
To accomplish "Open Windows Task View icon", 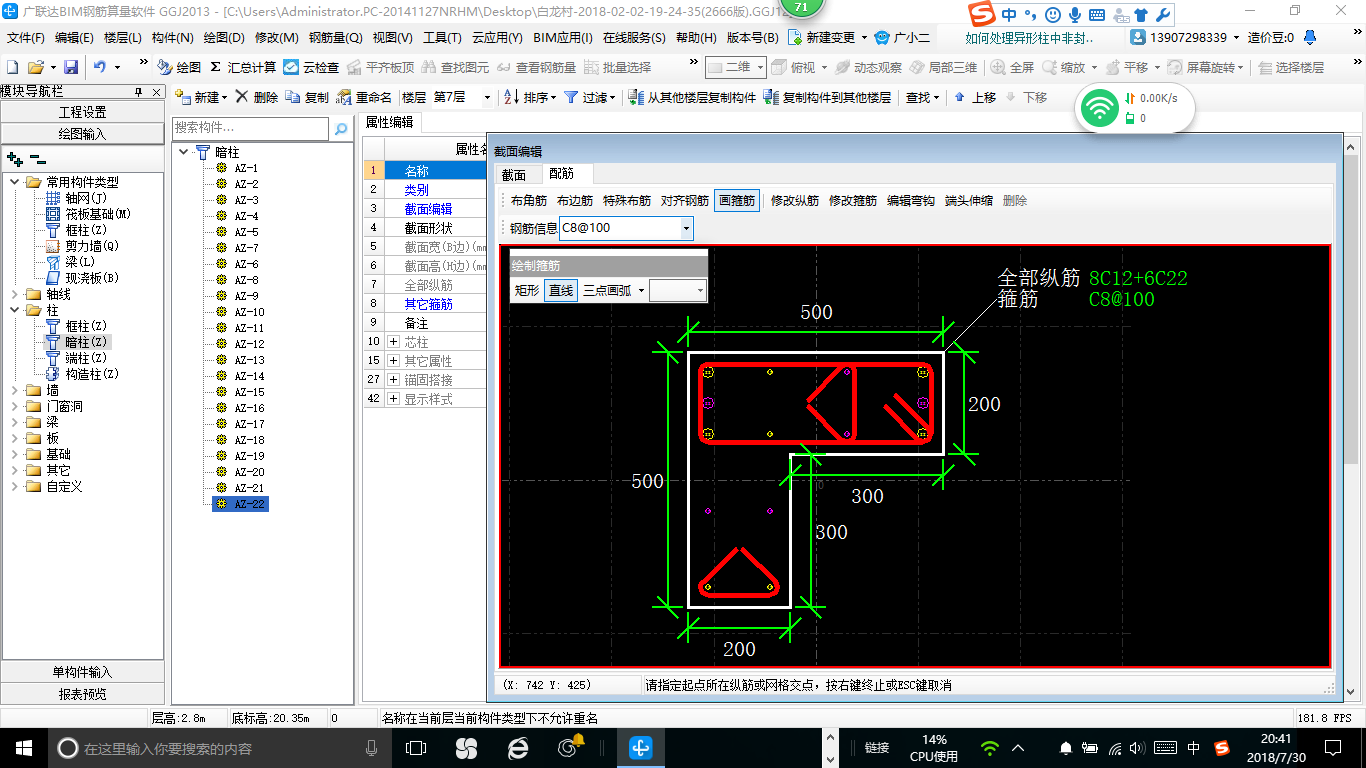I will (416, 747).
